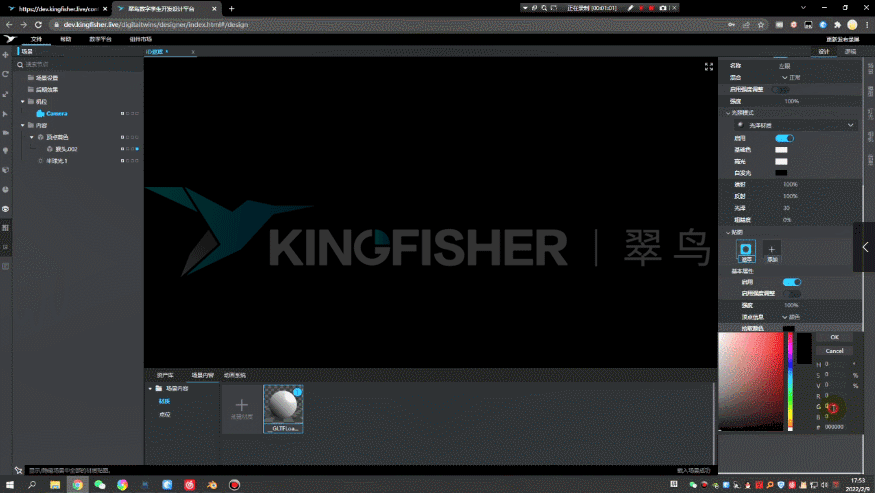Select 材质 in bottom panel list
The image size is (875, 493).
pyautogui.click(x=164, y=401)
